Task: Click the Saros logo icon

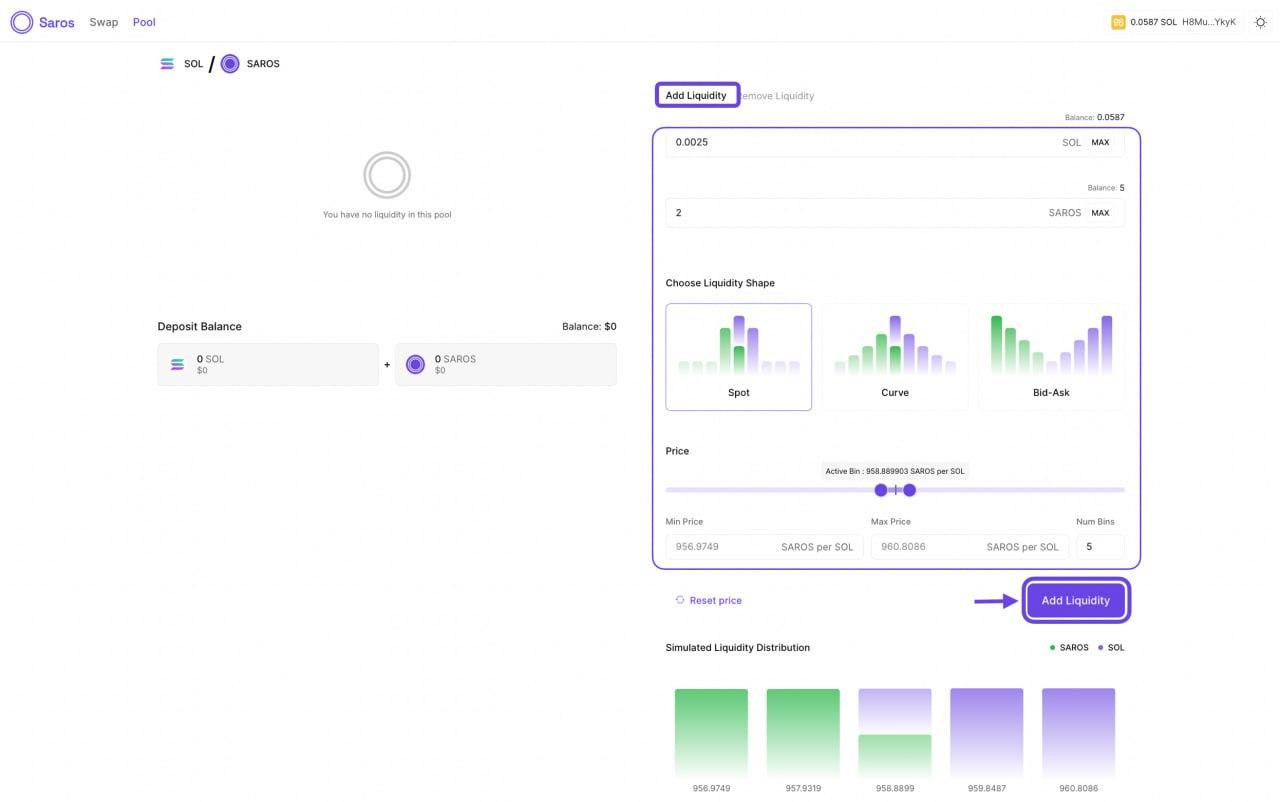Action: pos(22,22)
